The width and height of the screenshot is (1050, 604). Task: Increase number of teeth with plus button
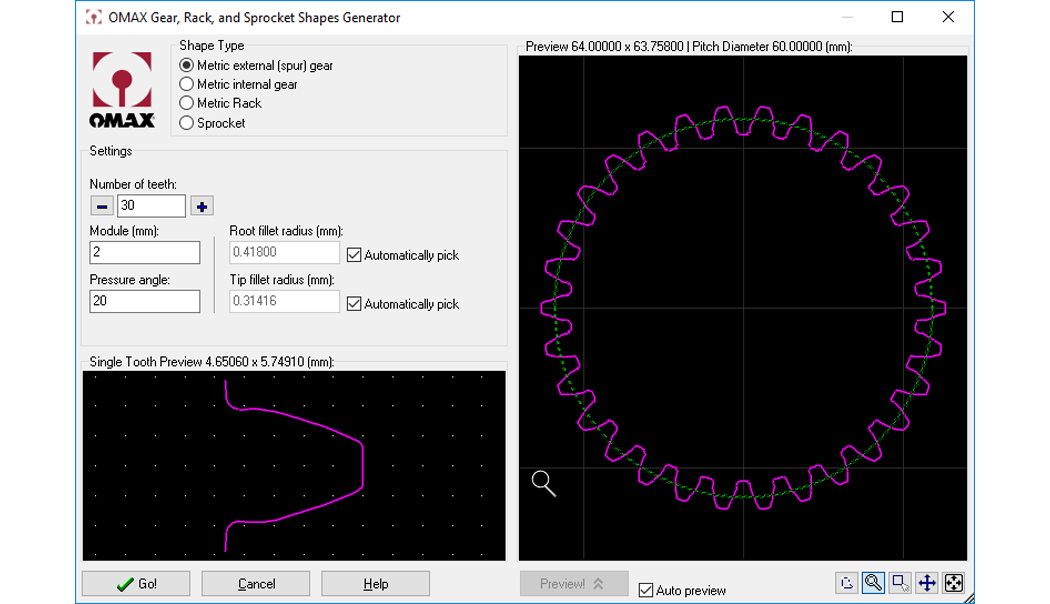pos(202,206)
